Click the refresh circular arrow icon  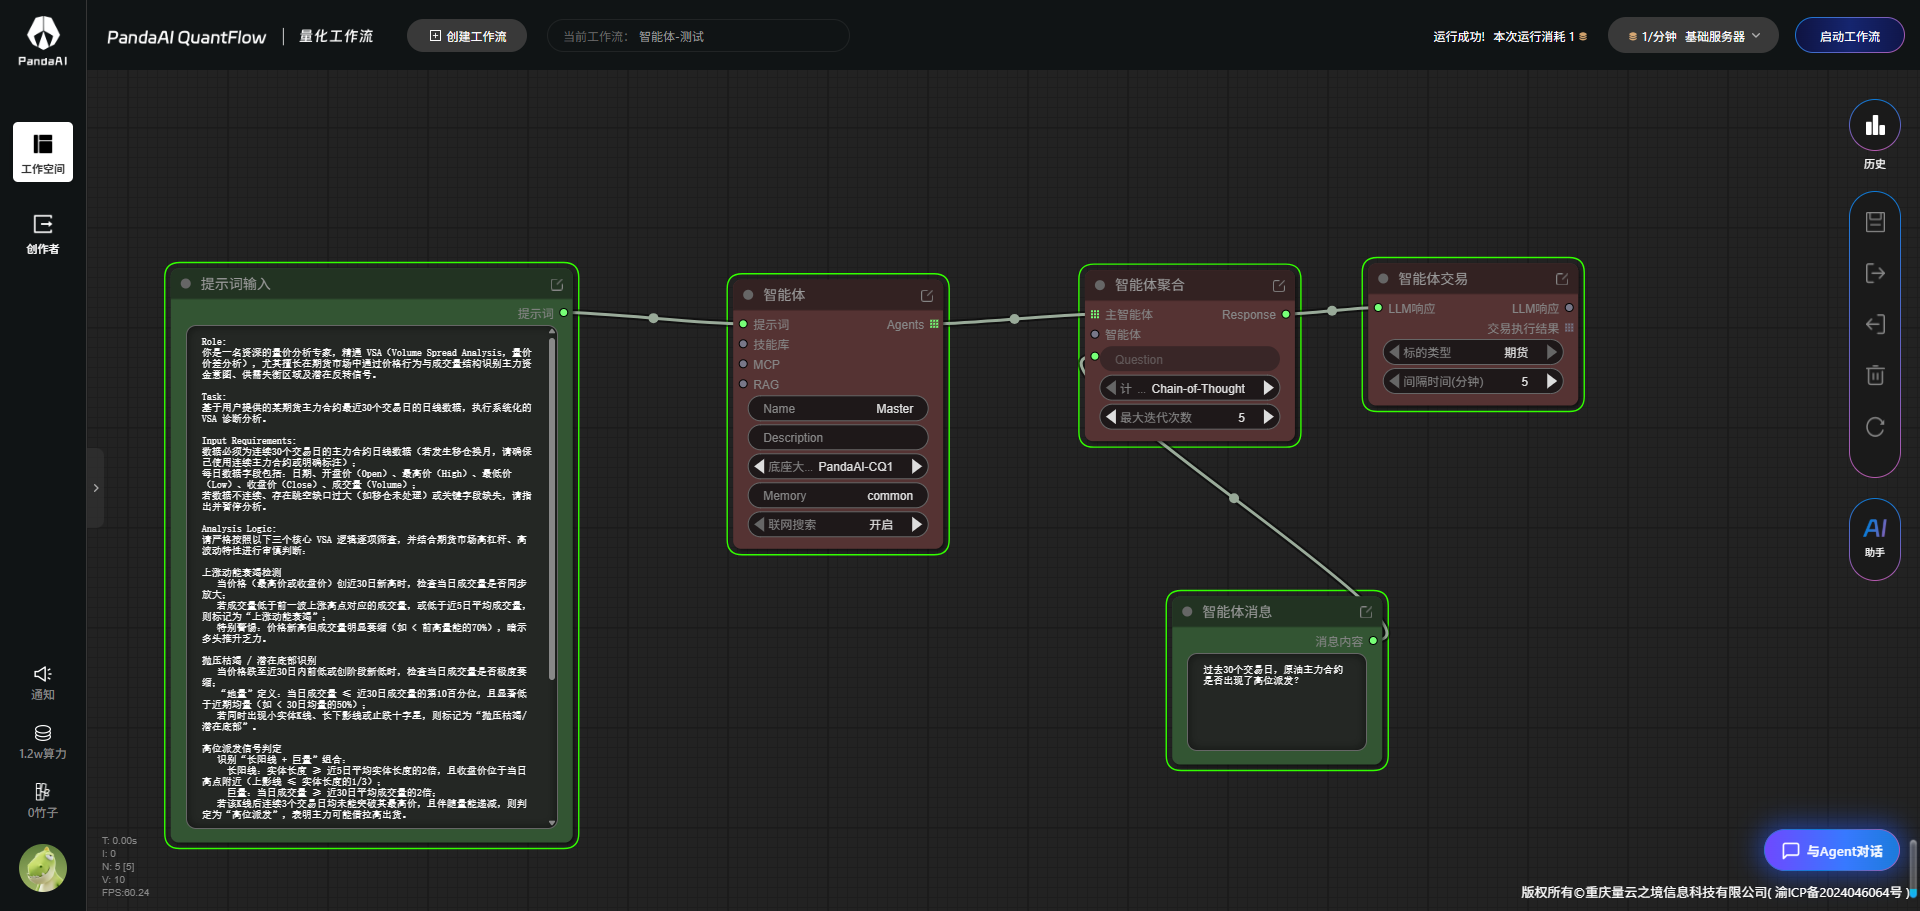(x=1875, y=427)
